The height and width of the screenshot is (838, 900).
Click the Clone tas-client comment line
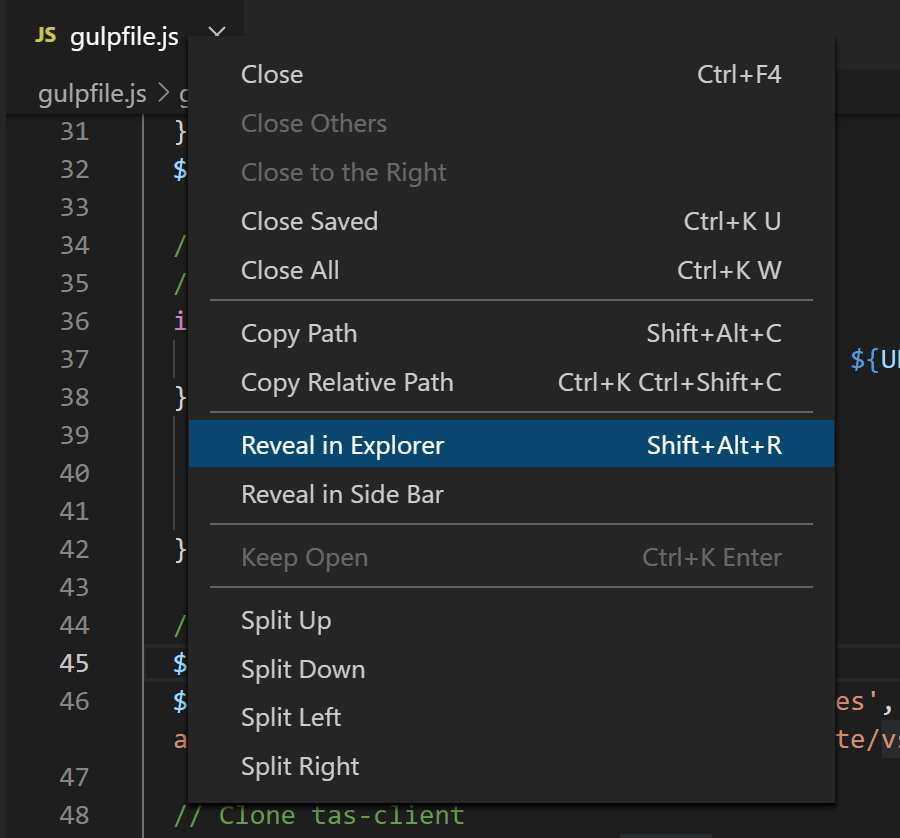point(322,815)
